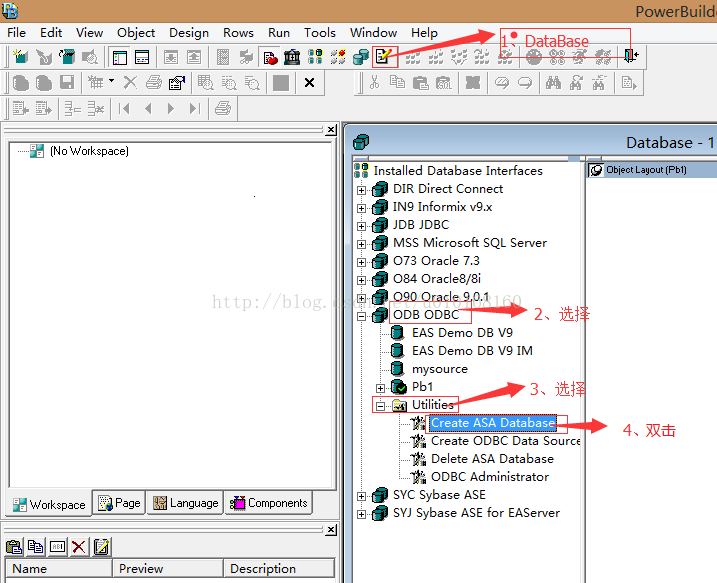Click the Last row navigation arrow
The width and height of the screenshot is (717, 583).
coord(195,109)
